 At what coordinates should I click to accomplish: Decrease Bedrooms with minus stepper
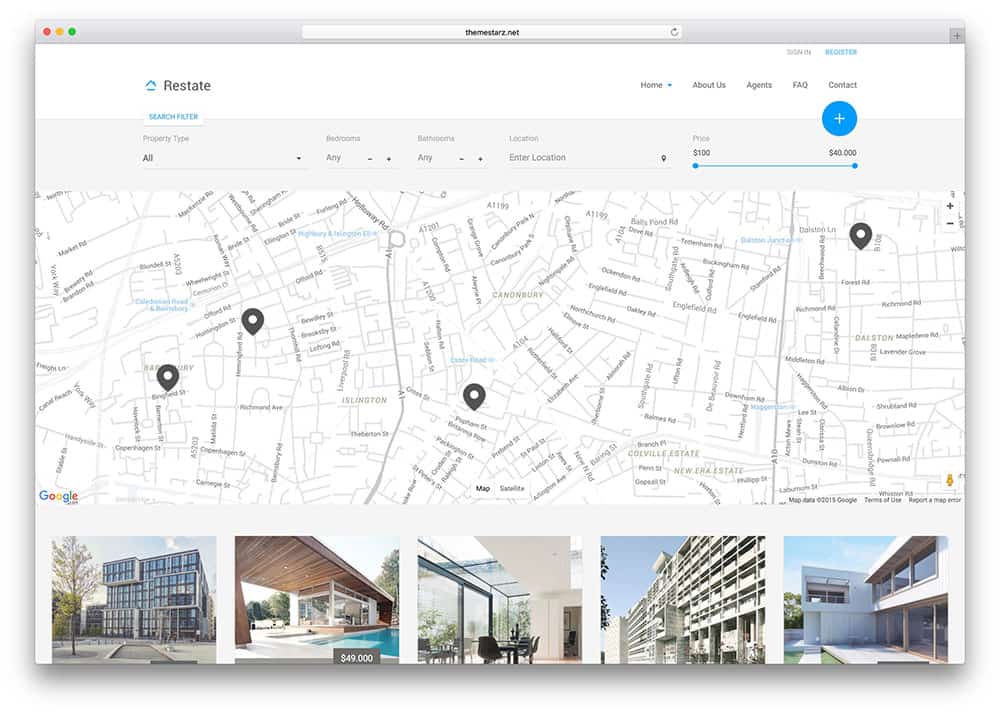[370, 159]
